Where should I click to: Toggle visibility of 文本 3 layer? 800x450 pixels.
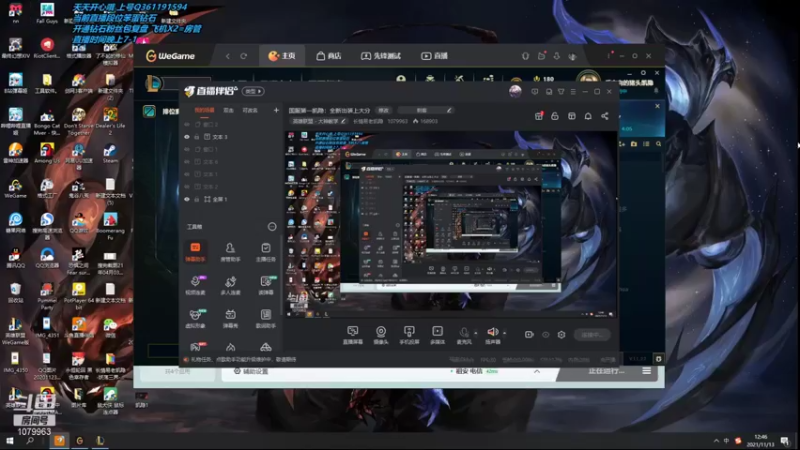[187, 137]
